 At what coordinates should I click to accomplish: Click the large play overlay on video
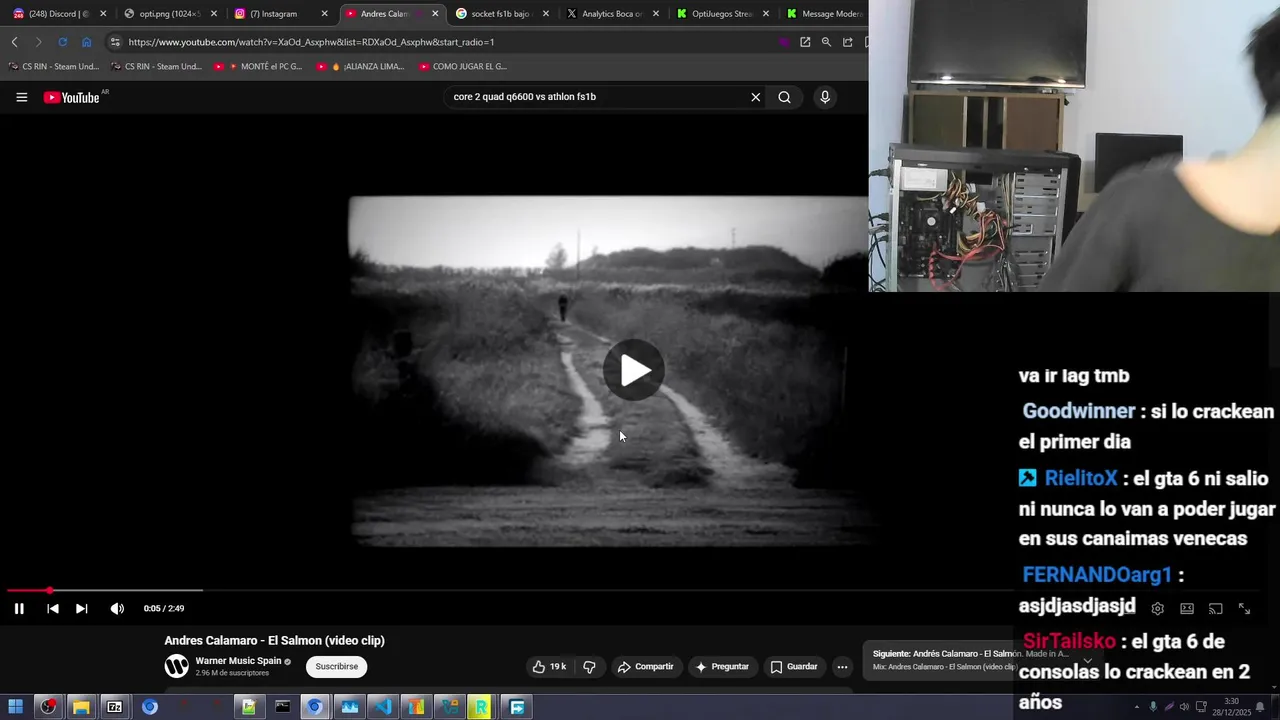(x=634, y=370)
